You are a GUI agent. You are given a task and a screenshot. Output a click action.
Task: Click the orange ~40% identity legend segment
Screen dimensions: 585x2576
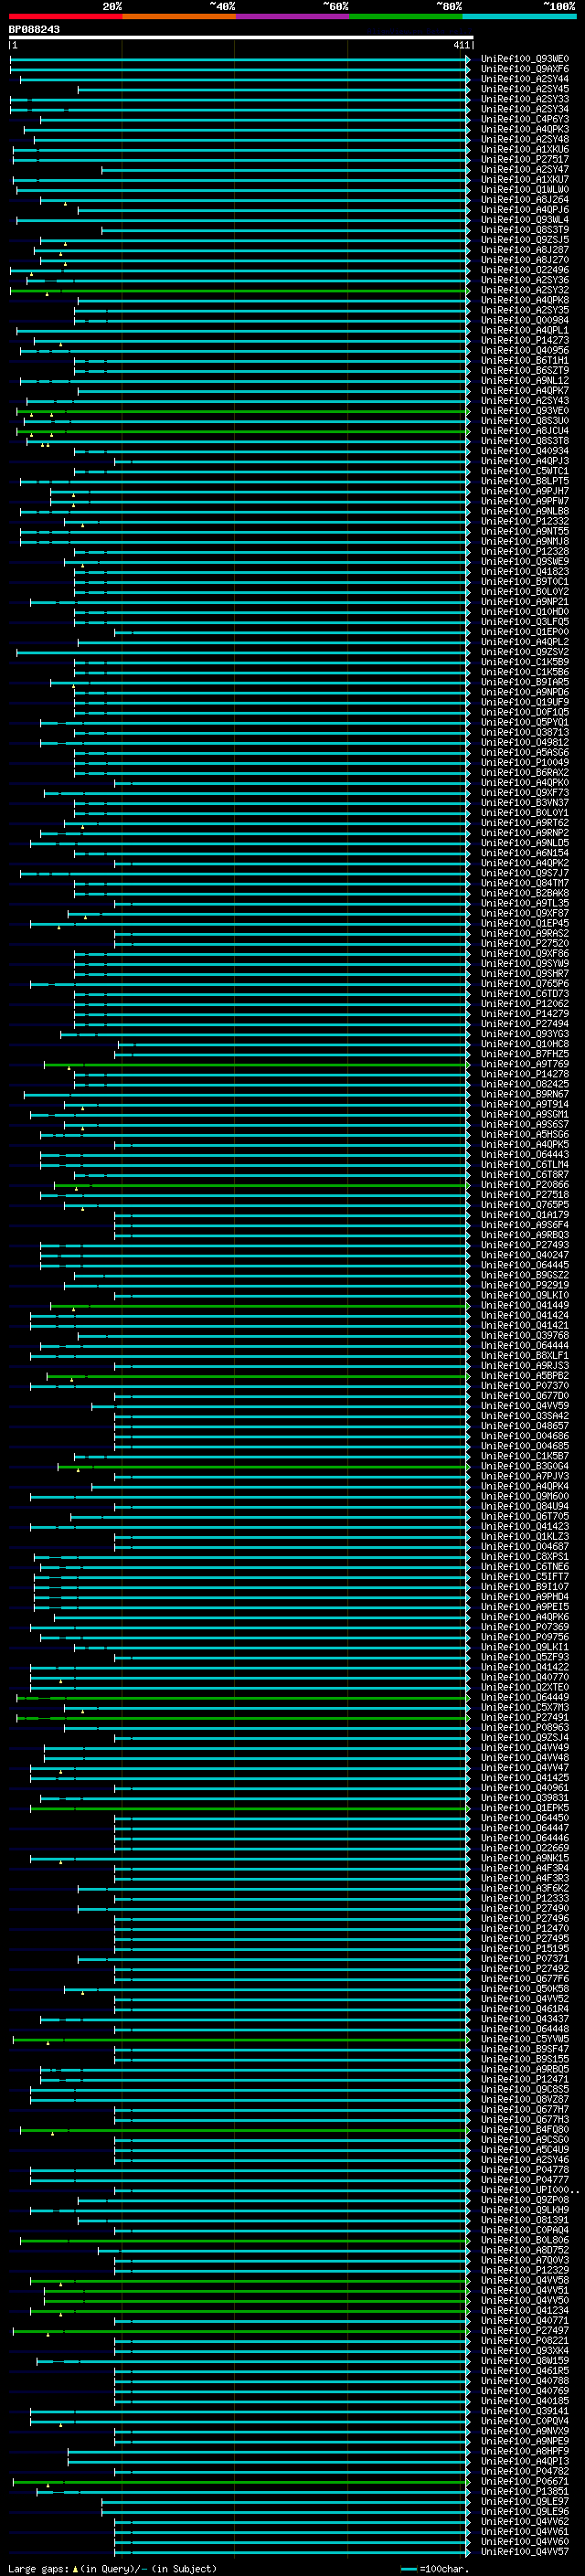click(179, 16)
